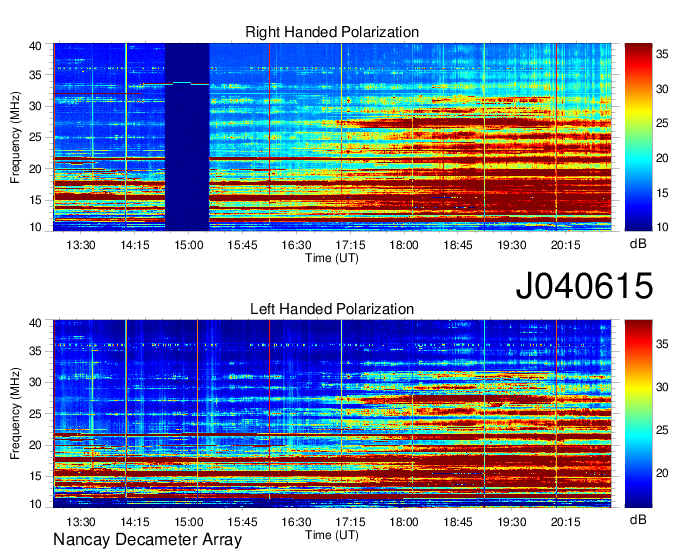Screen dimensions: 680x552
Task: Click 20 dB tick on Left Handed colorbar
Action: click(662, 473)
